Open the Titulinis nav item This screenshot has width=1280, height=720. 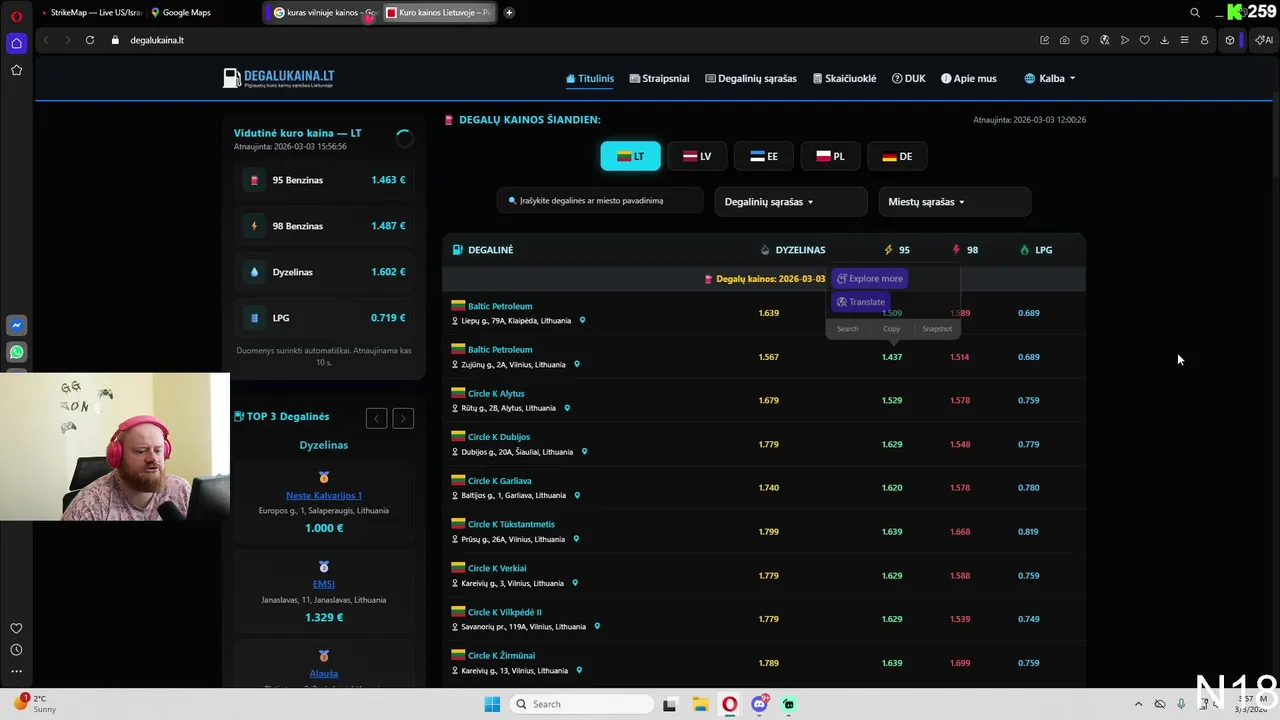(590, 78)
